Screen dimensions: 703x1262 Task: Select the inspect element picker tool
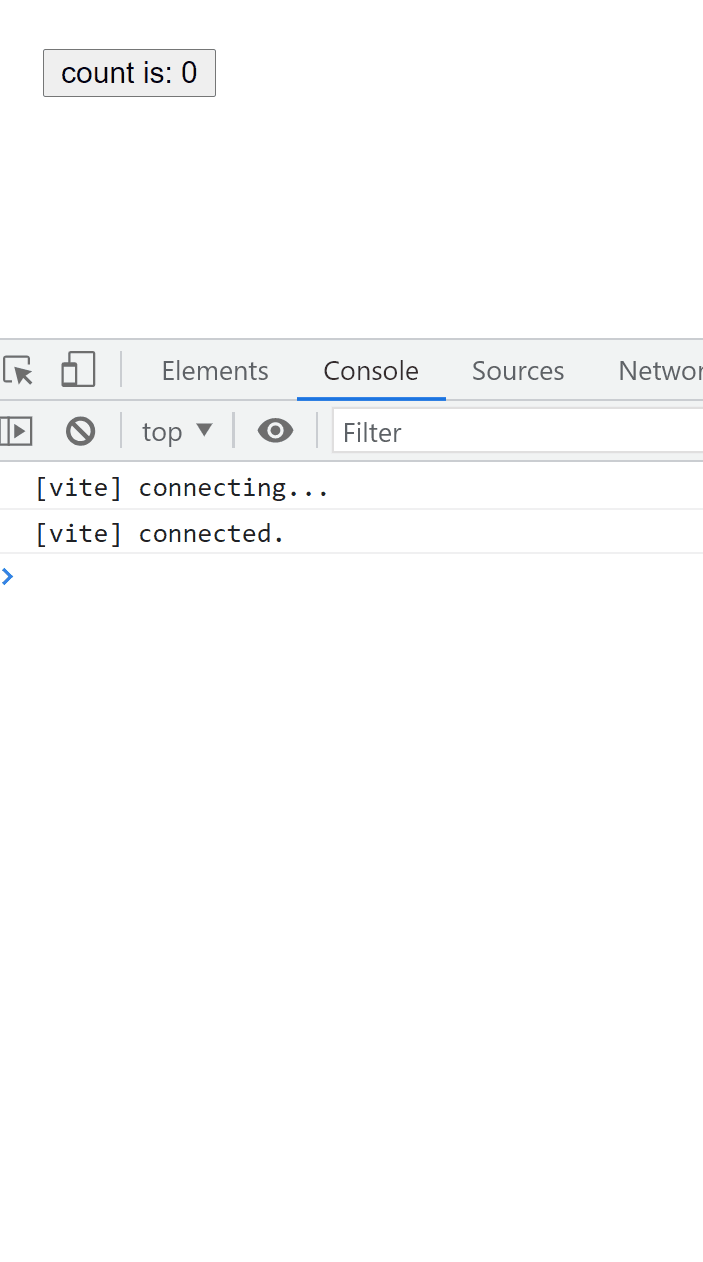tap(18, 370)
